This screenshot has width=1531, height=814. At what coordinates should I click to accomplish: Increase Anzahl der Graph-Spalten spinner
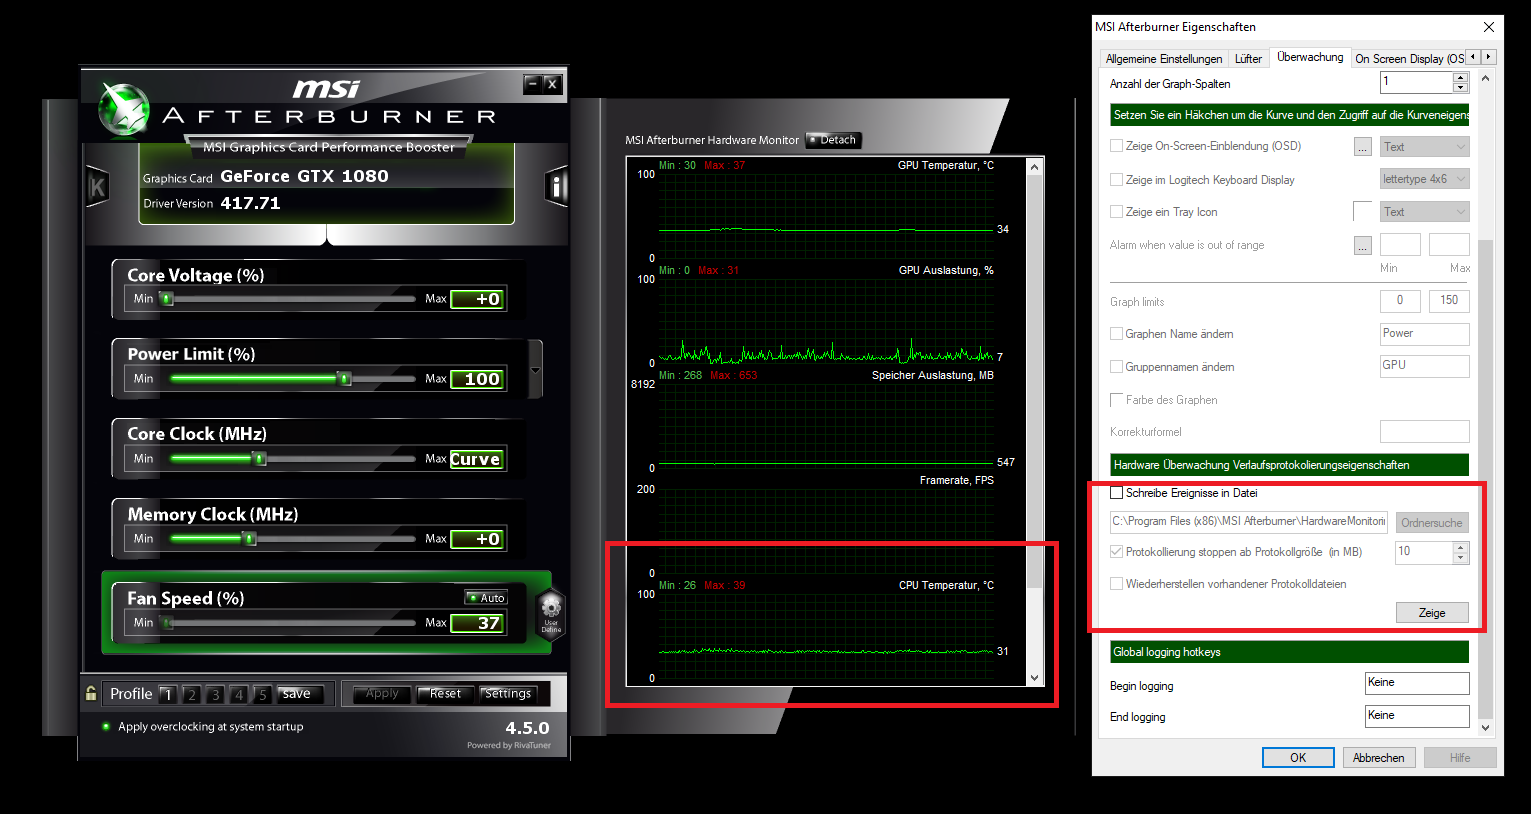[x=1461, y=77]
